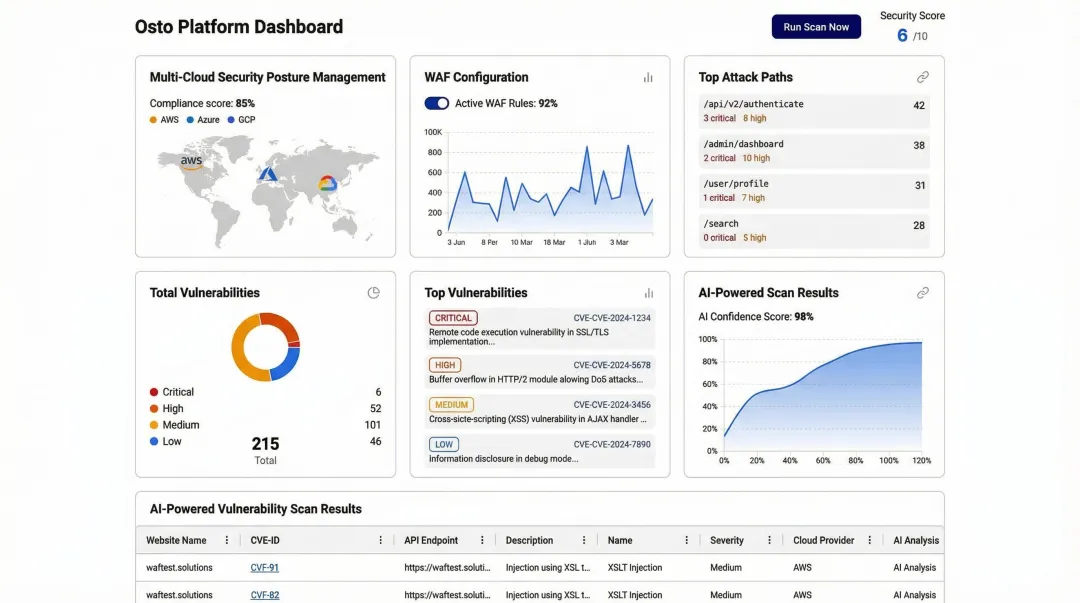
Task: Click the link icon on AI-Powered Scan Results card
Action: tap(922, 292)
